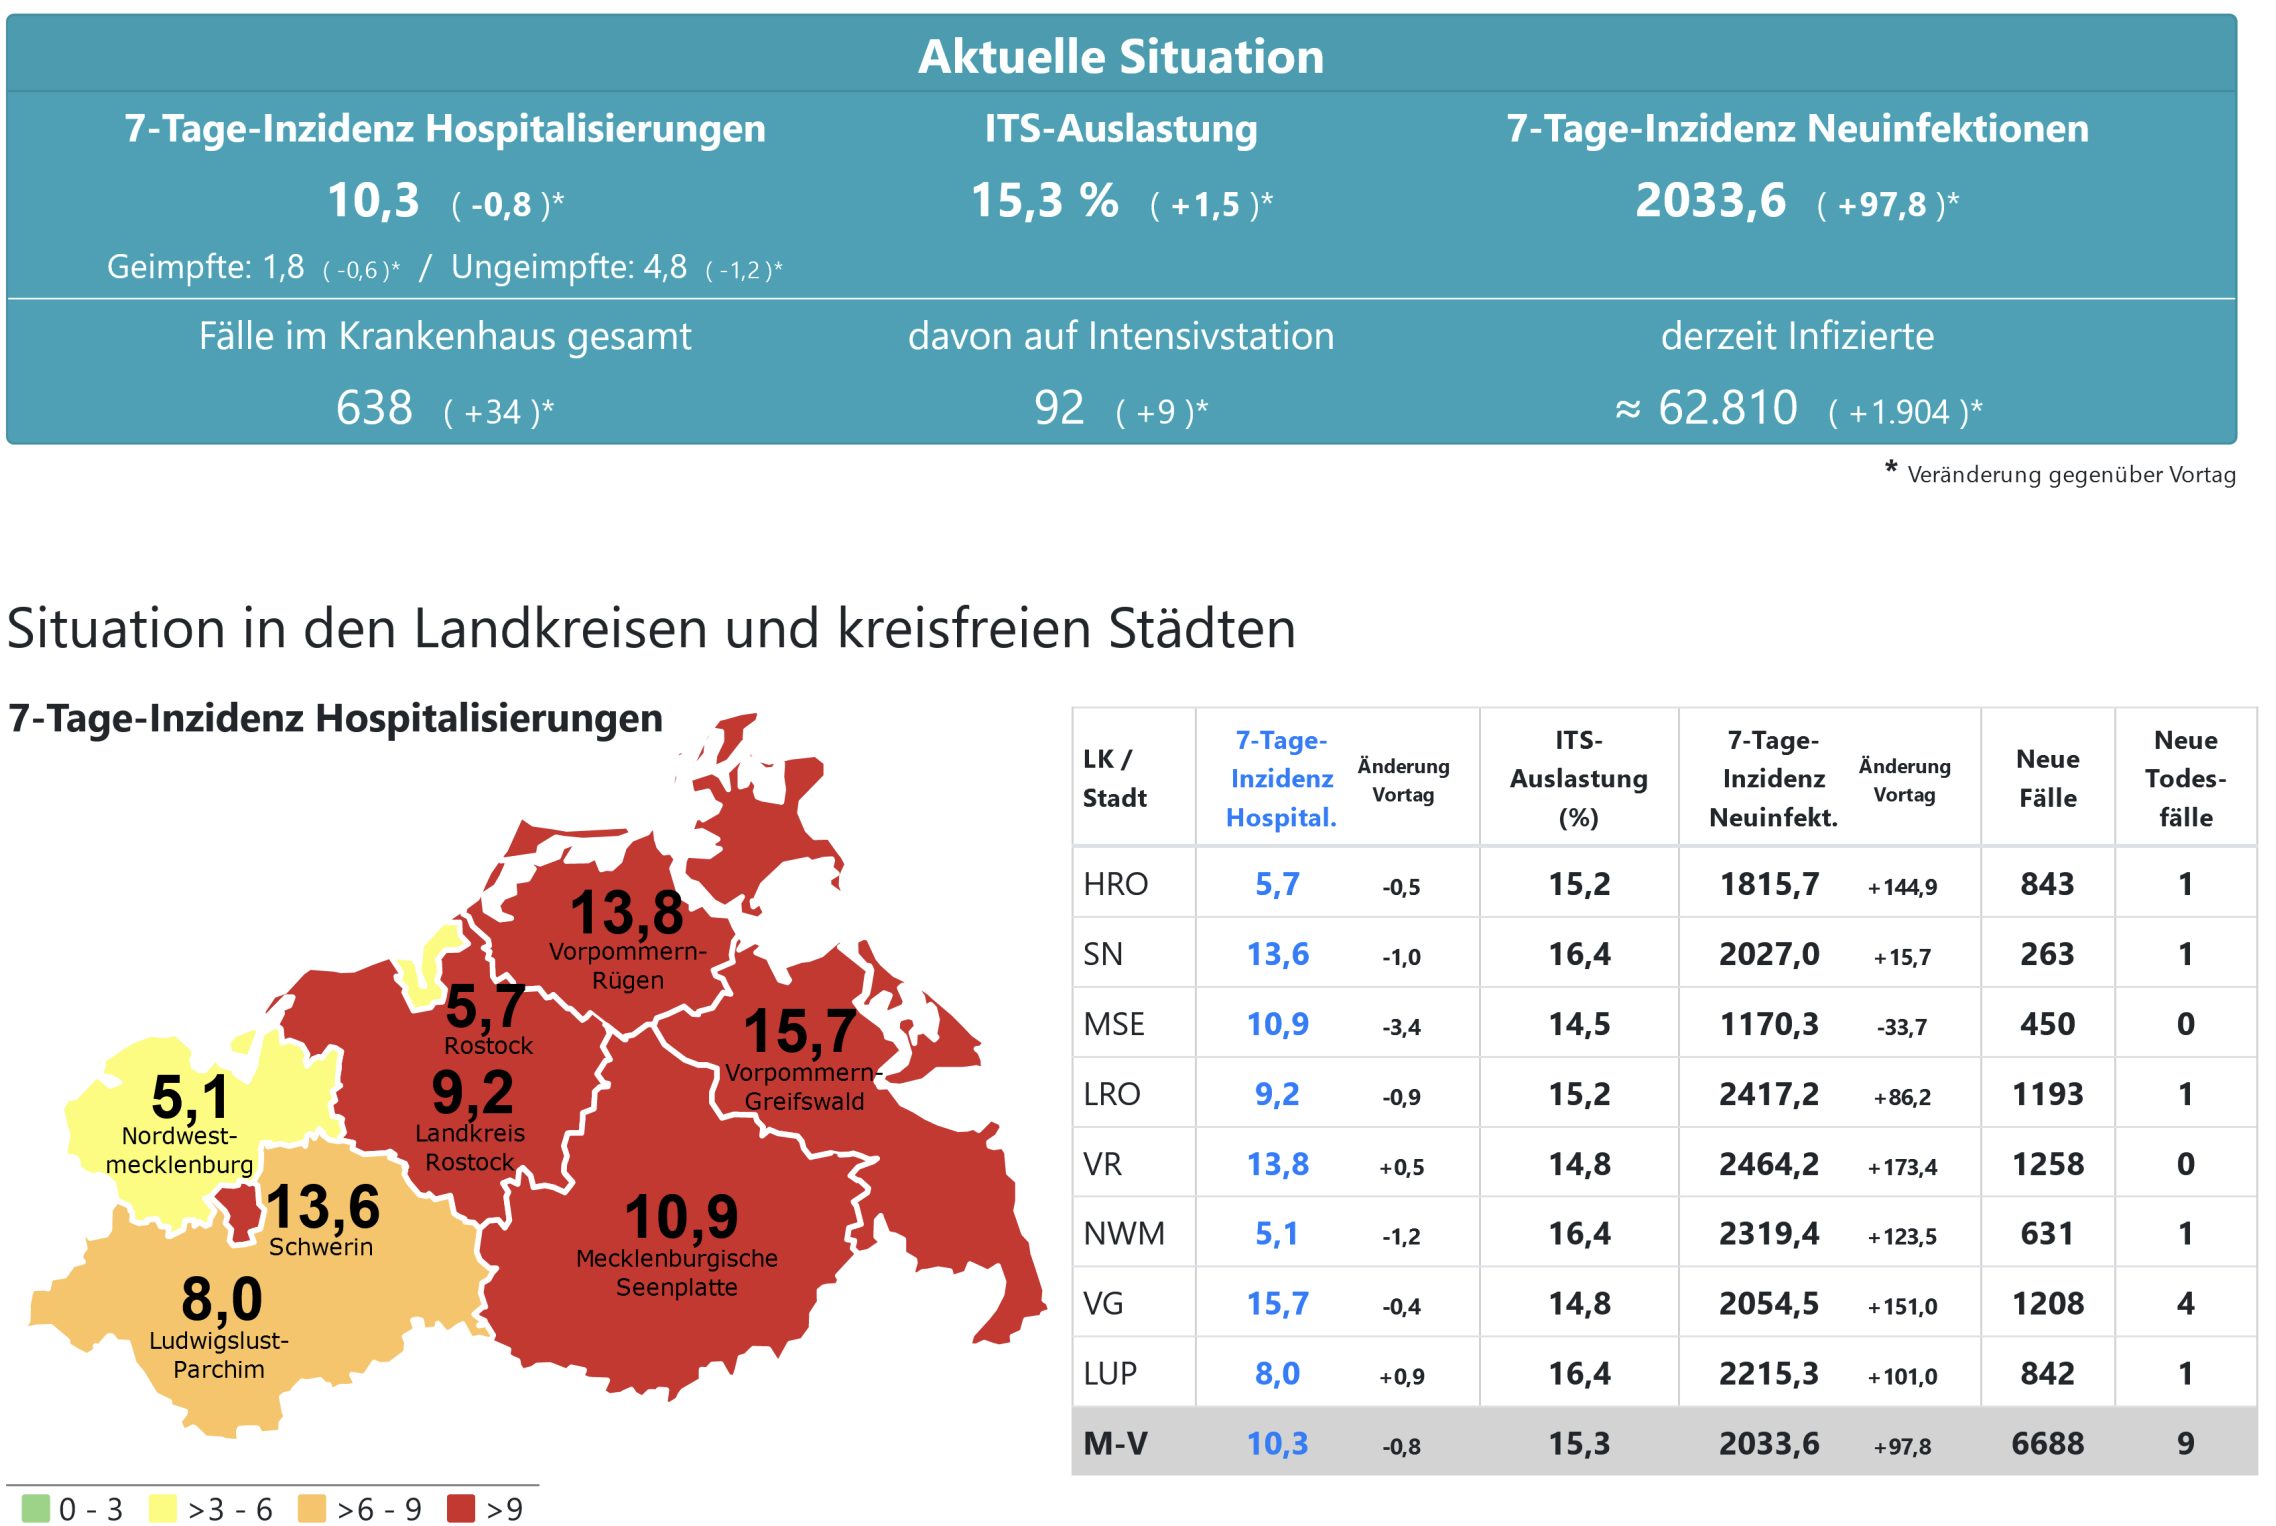The height and width of the screenshot is (1526, 2276).
Task: Click the Neue Fälle column header
Action: (x=2047, y=778)
